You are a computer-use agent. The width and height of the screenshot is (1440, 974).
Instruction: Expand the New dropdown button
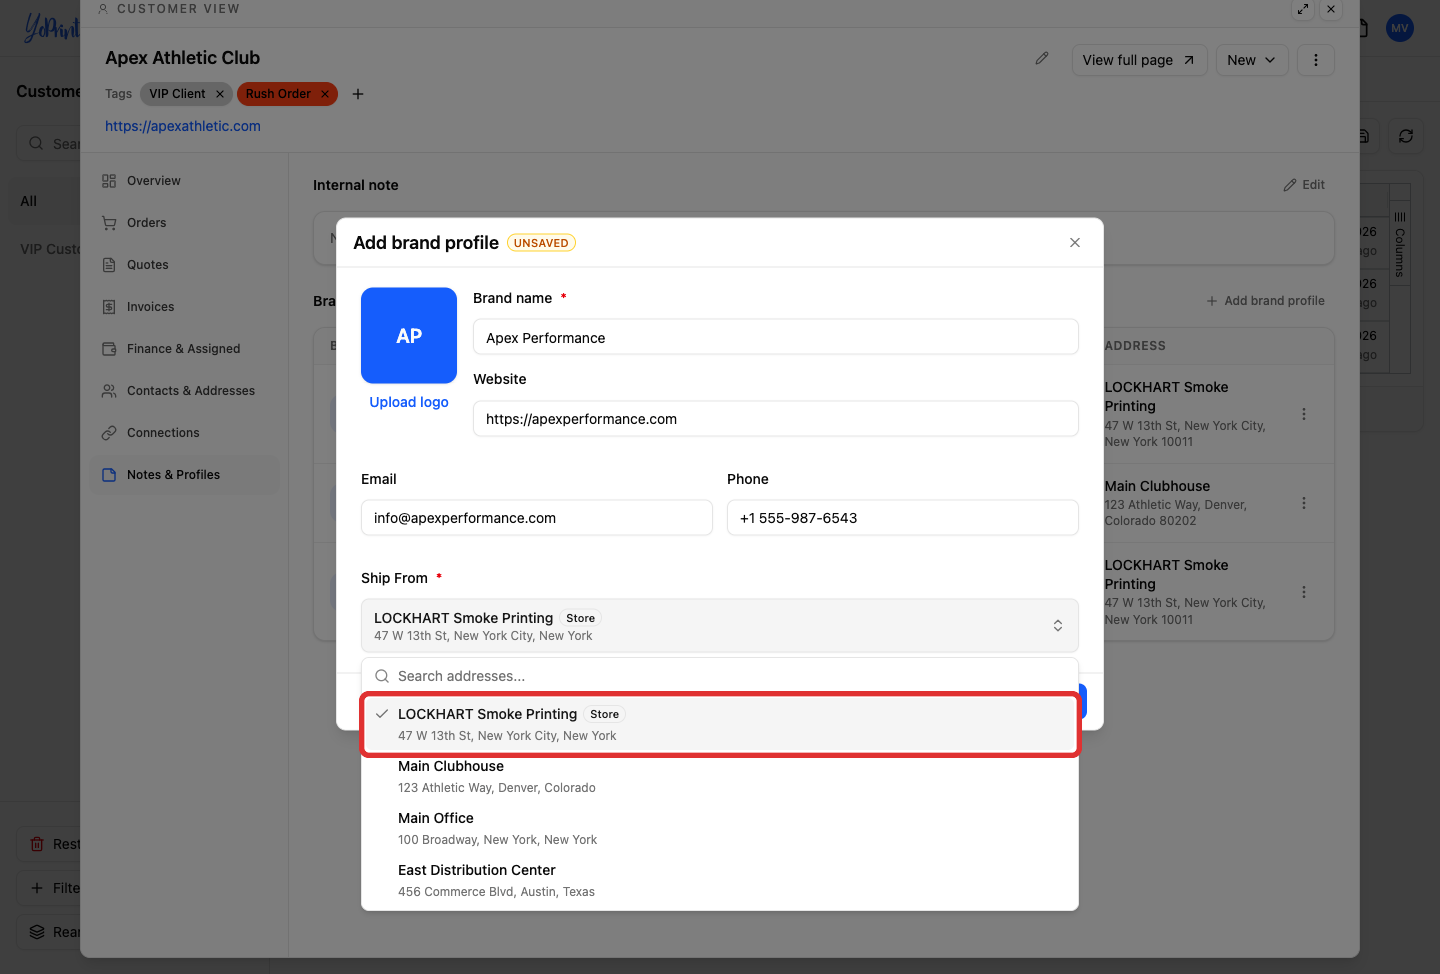coord(1252,60)
